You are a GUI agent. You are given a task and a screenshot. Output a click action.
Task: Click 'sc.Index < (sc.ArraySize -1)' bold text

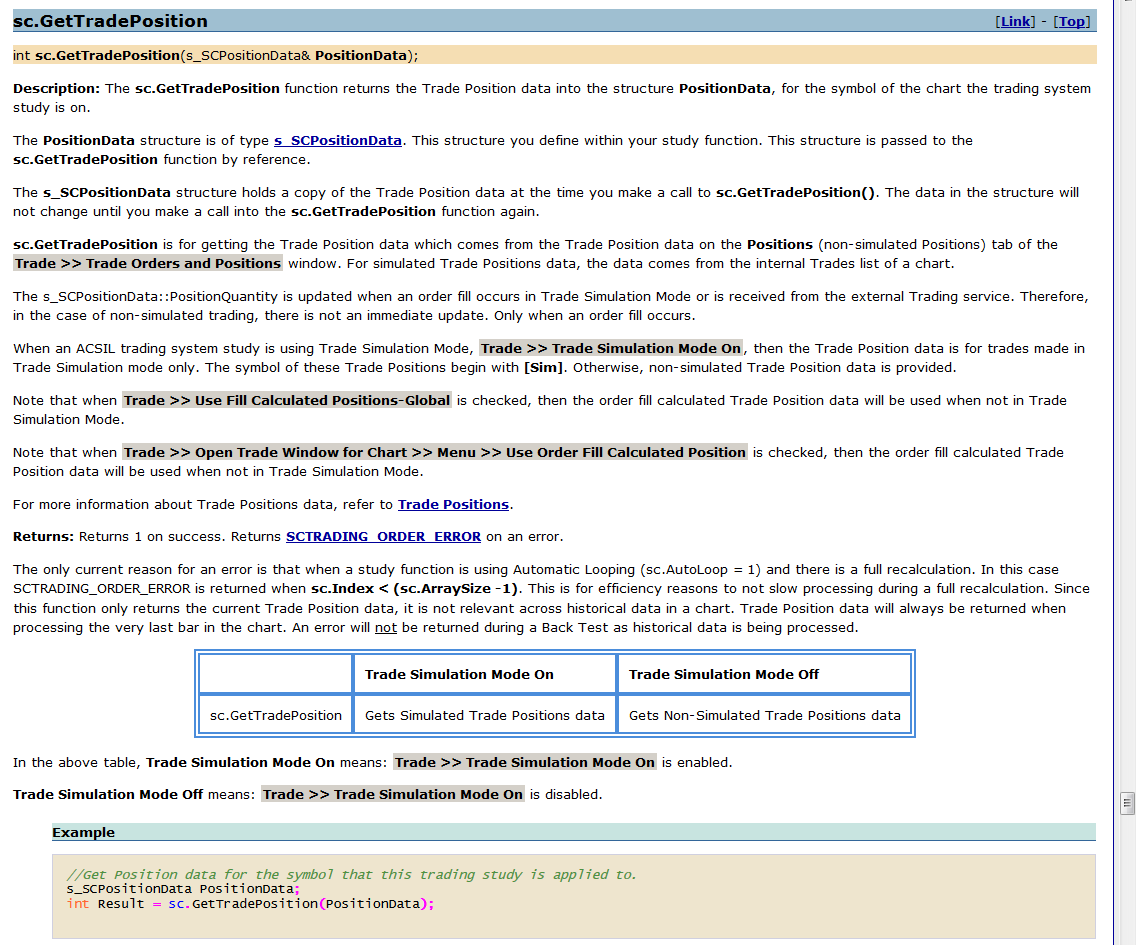(415, 588)
